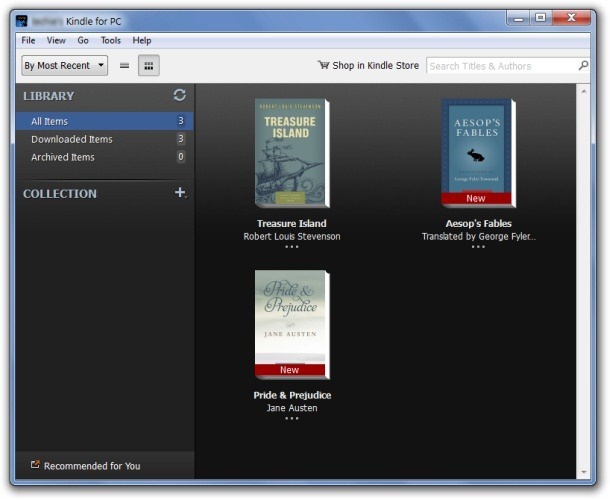
Task: Click the search magnifier icon
Action: 583,65
